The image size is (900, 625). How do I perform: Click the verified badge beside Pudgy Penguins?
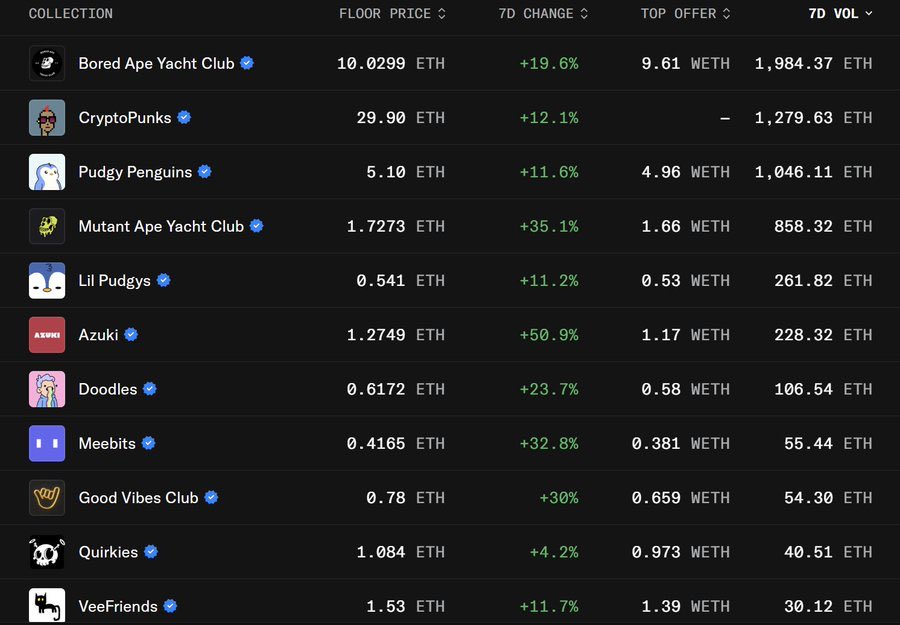tap(205, 172)
